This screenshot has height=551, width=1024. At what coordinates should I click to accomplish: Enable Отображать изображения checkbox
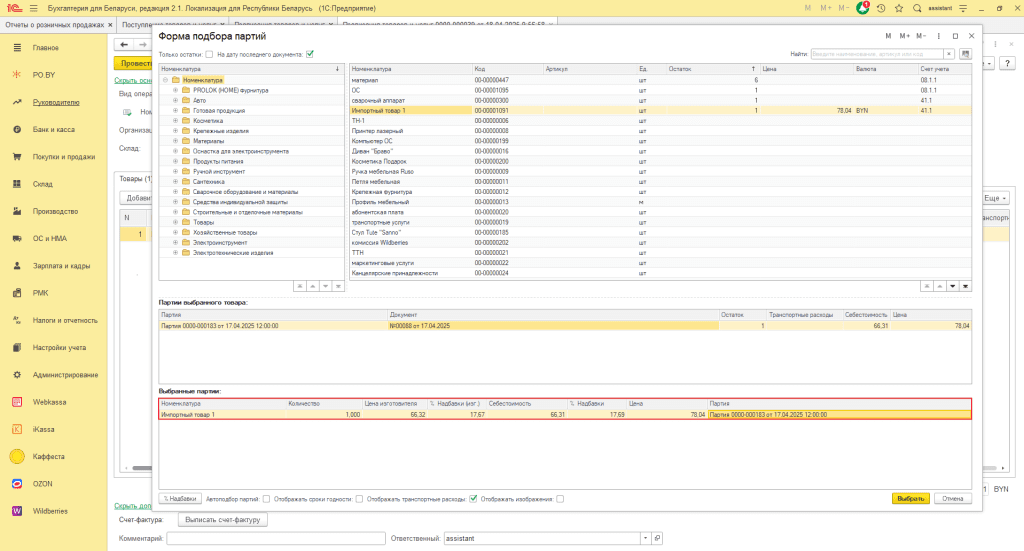tap(560, 499)
